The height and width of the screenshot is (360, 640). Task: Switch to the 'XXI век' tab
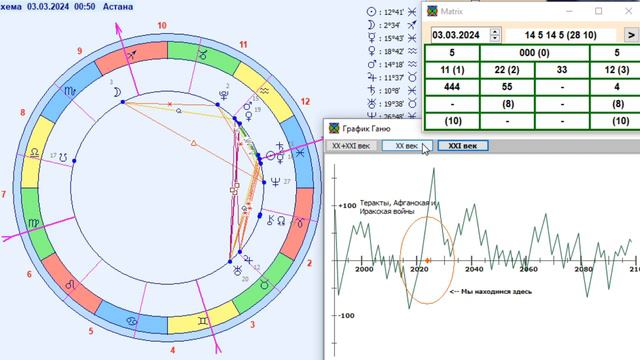pyautogui.click(x=463, y=146)
